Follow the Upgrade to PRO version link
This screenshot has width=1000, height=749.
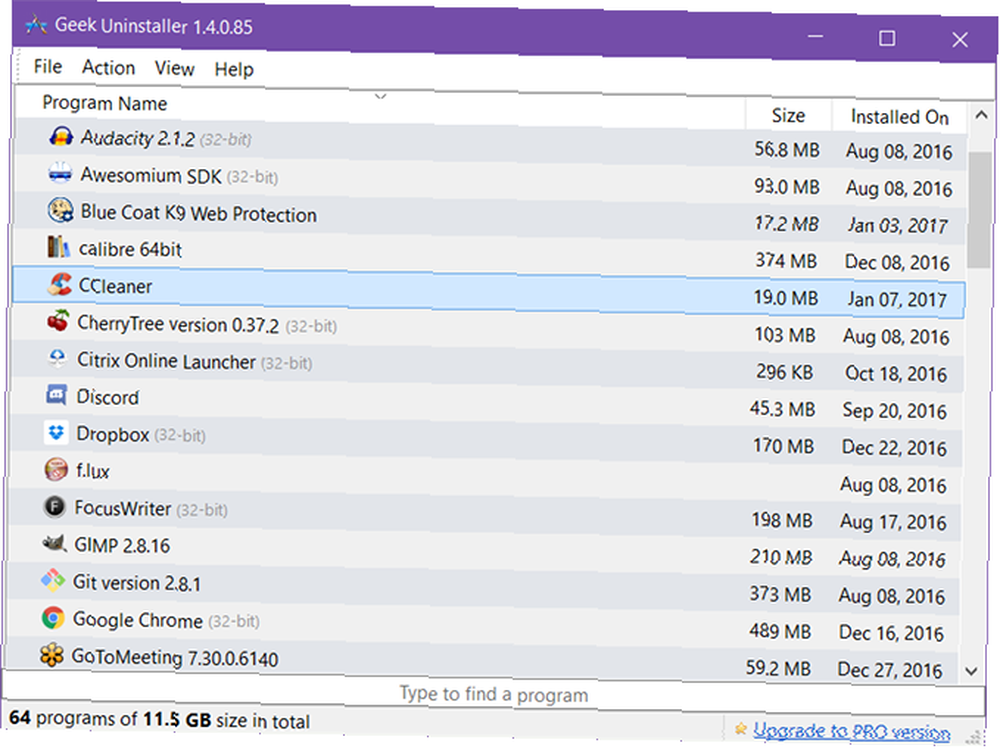(851, 731)
